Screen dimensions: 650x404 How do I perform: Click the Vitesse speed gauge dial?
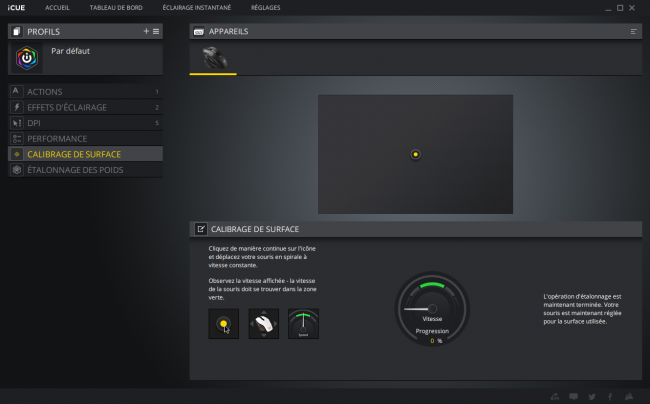click(x=432, y=309)
